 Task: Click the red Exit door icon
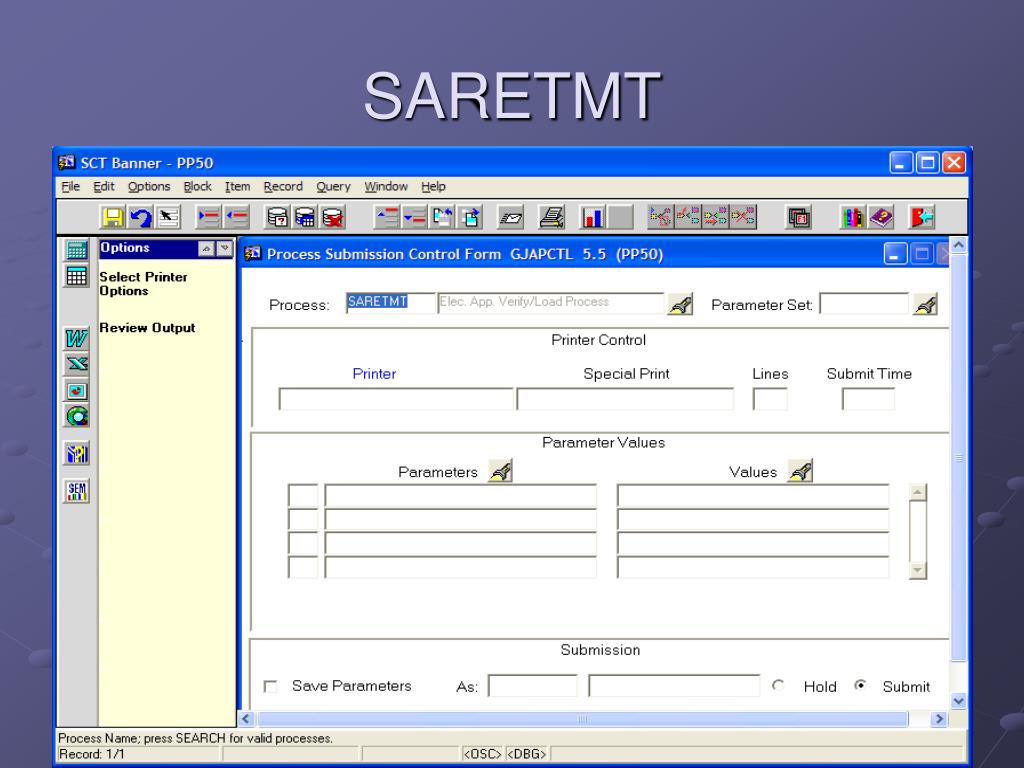pyautogui.click(x=921, y=217)
